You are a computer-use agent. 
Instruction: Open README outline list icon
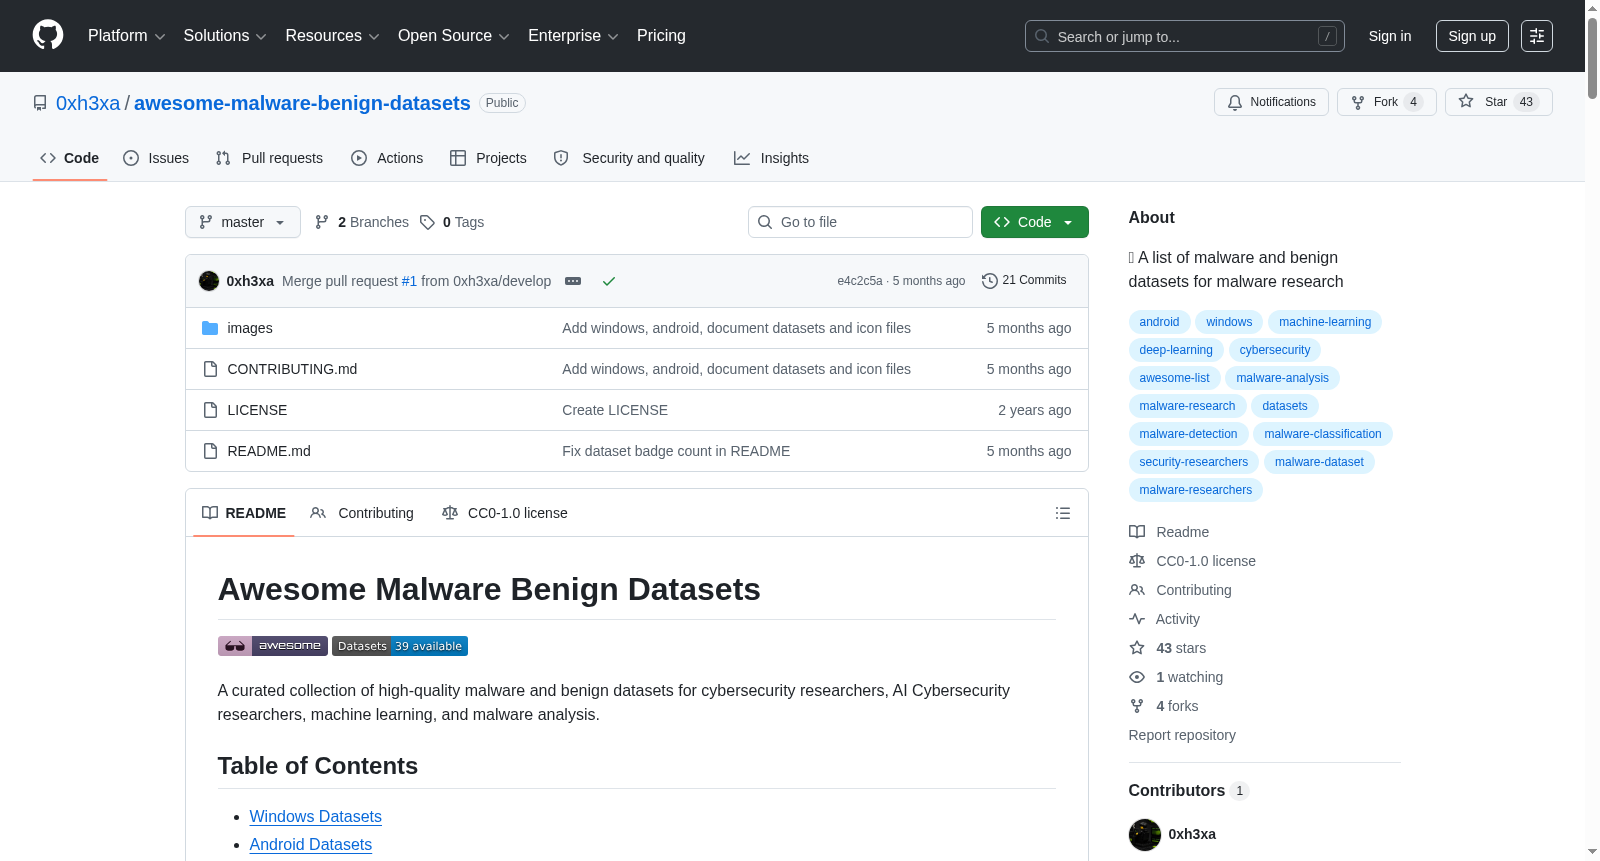click(x=1063, y=513)
